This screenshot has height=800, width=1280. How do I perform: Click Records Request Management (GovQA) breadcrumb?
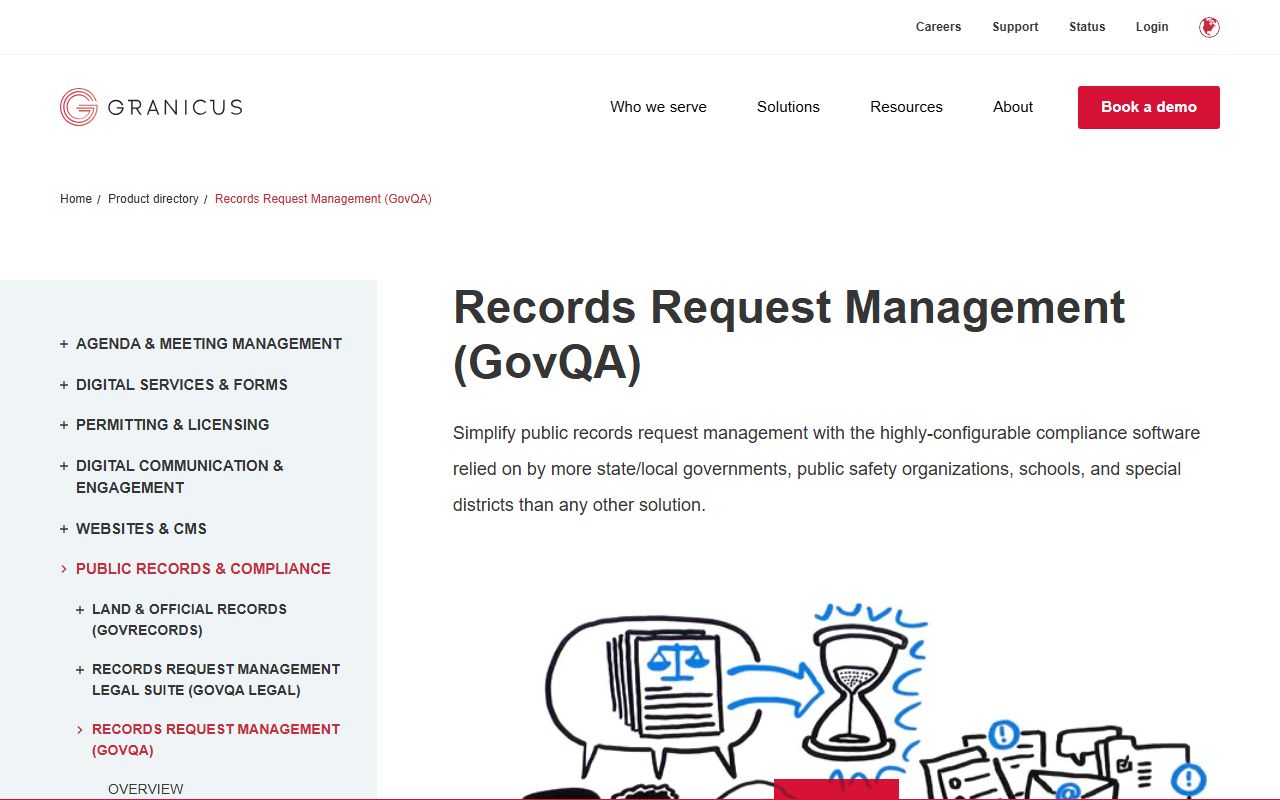[323, 199]
